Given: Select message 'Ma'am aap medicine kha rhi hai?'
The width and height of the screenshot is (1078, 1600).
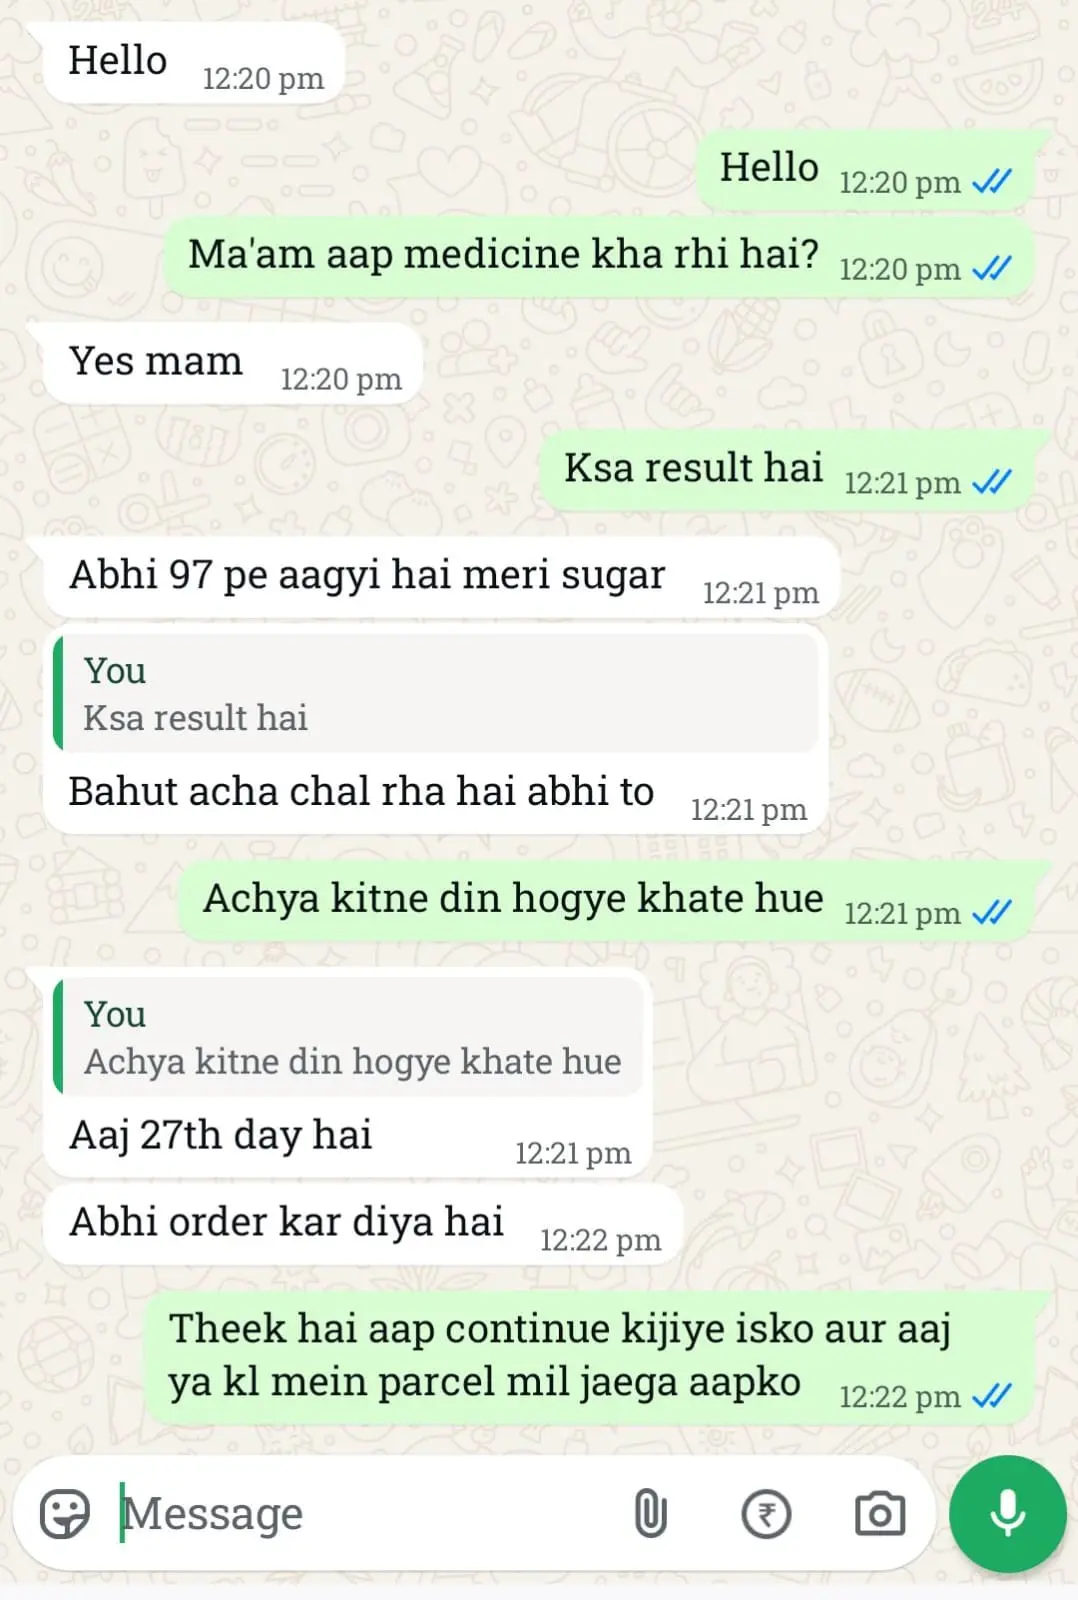Looking at the screenshot, I should (598, 256).
